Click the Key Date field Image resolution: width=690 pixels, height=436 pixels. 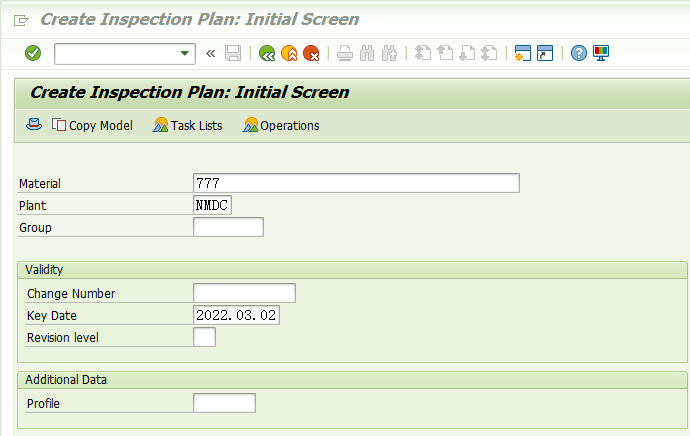[x=236, y=315]
